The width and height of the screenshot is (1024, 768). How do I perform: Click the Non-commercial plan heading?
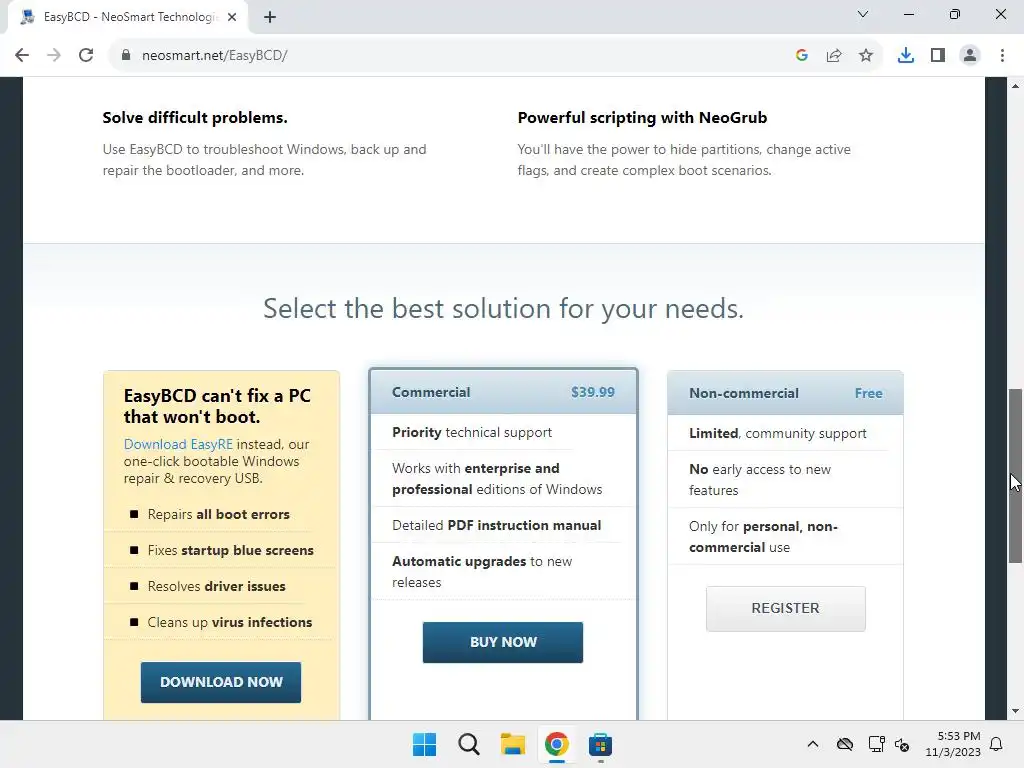[744, 393]
